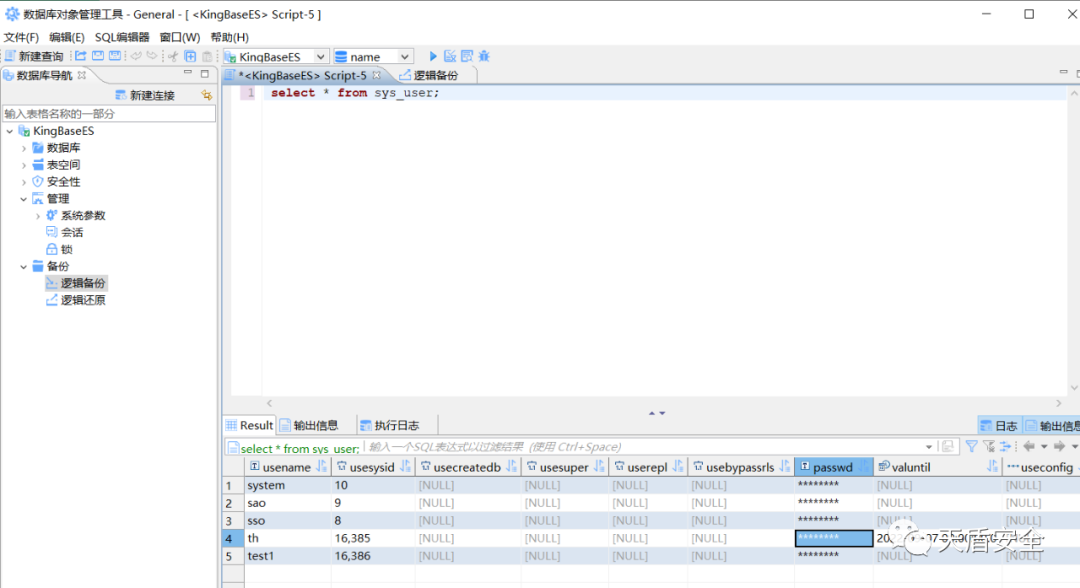Click the link-with-editor arrows icon in navigator

(207, 95)
